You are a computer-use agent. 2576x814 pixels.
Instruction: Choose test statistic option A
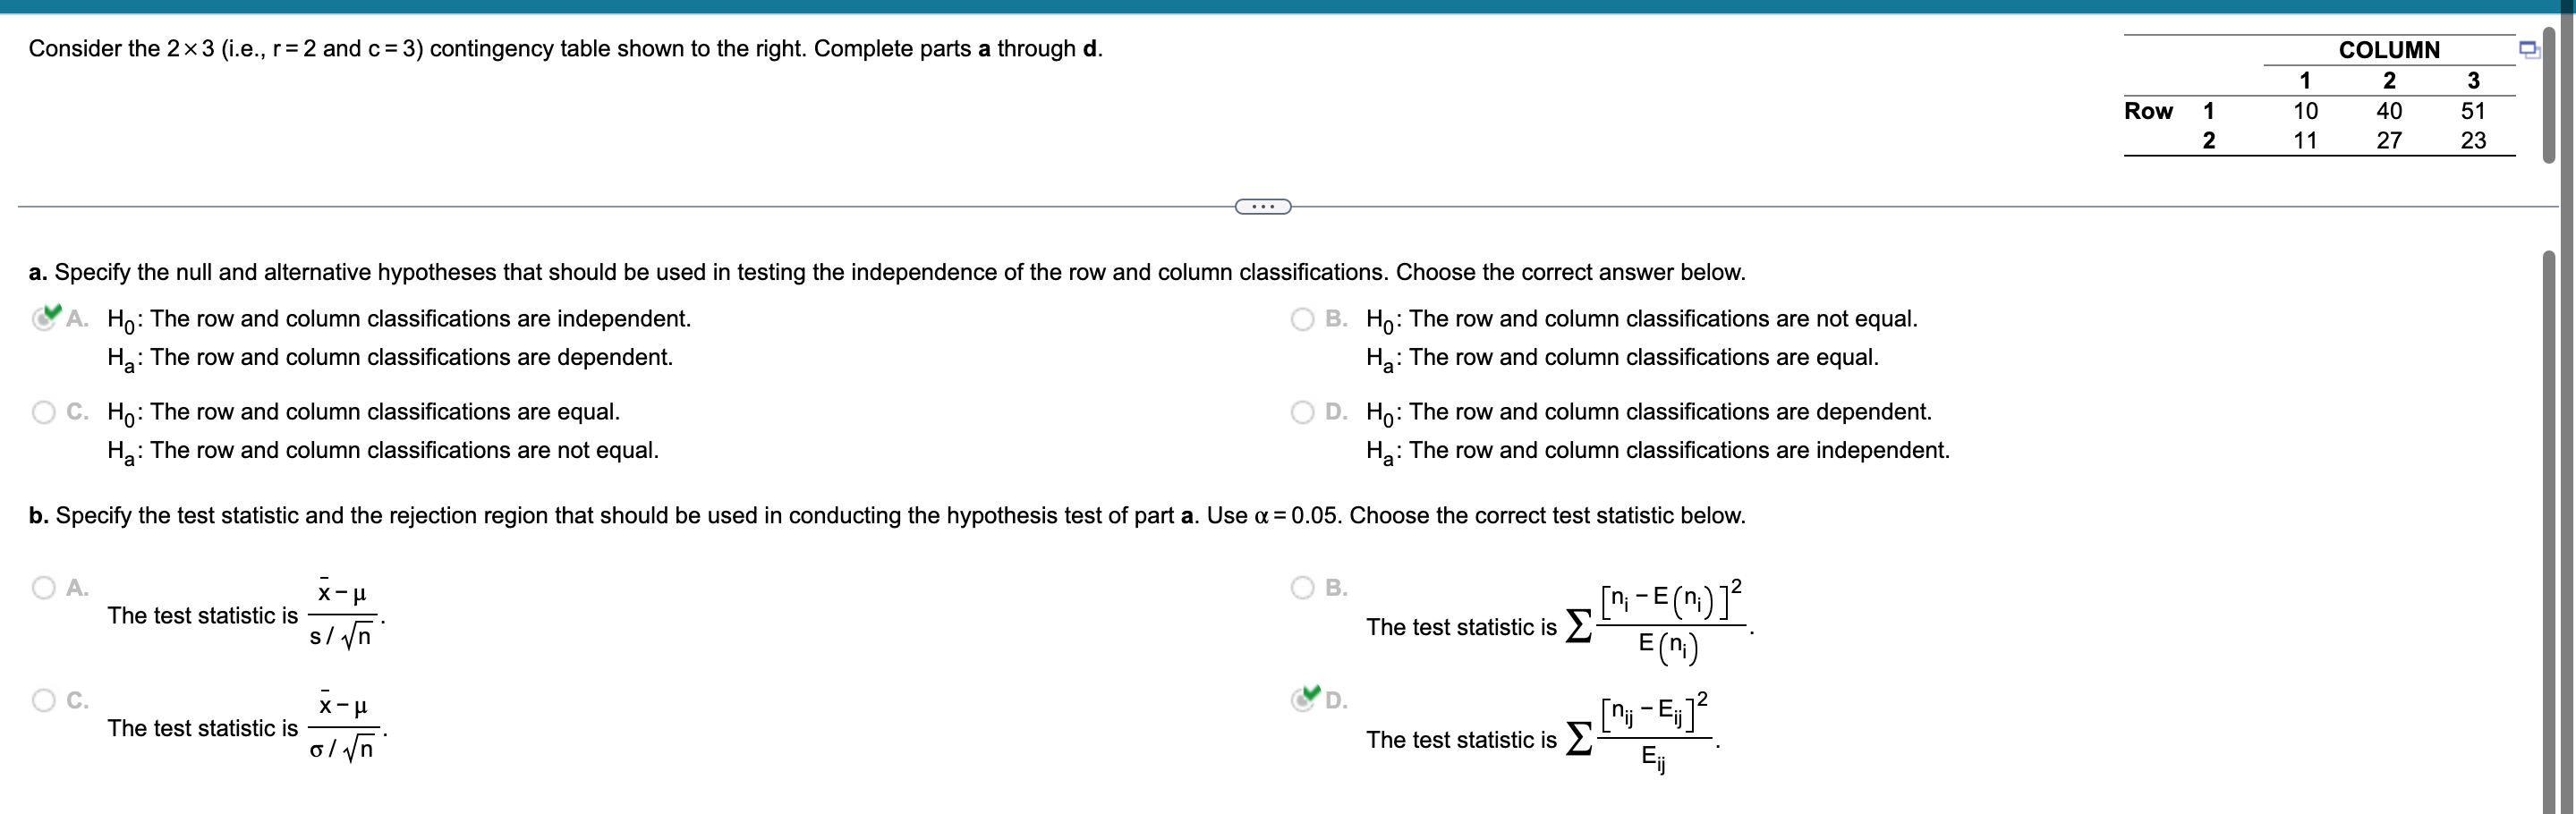43,588
